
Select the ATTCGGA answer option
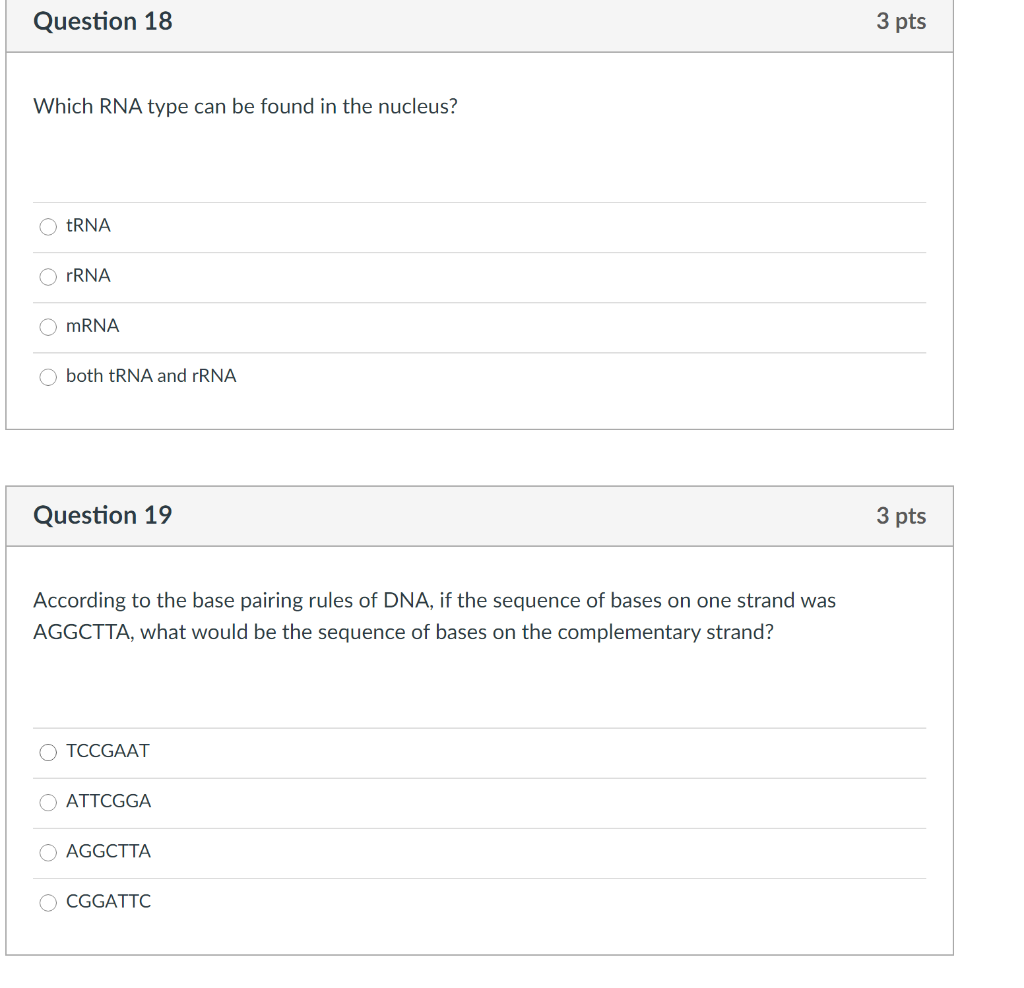pyautogui.click(x=48, y=802)
